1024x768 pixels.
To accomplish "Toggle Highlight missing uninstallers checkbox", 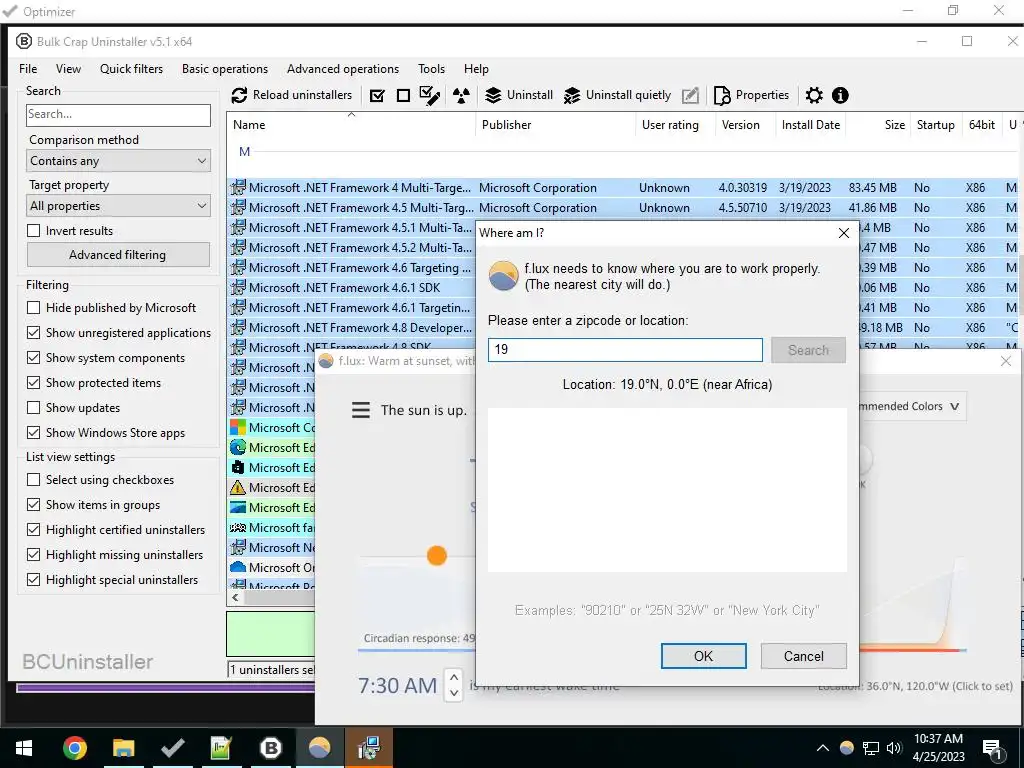I will click(x=33, y=554).
